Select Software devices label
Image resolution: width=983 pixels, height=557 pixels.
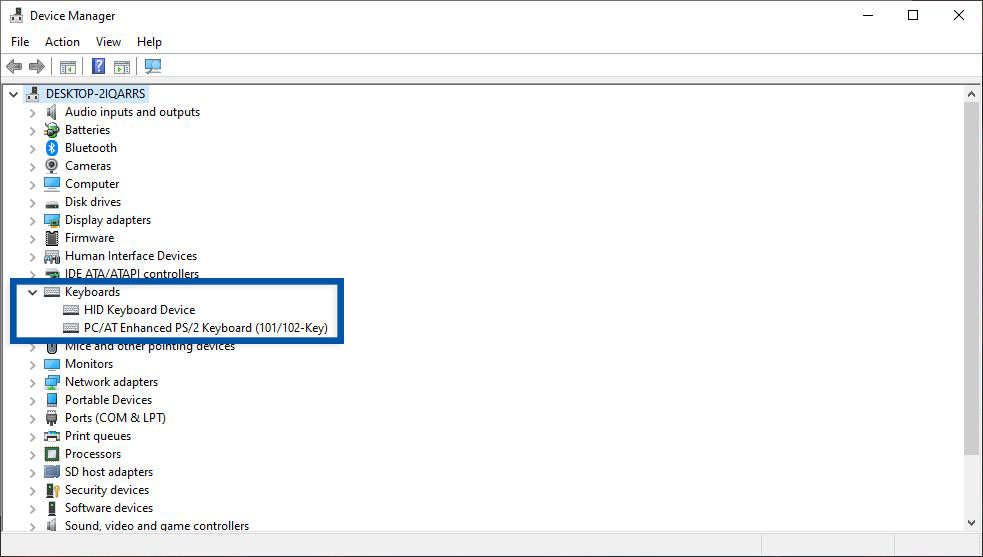108,508
